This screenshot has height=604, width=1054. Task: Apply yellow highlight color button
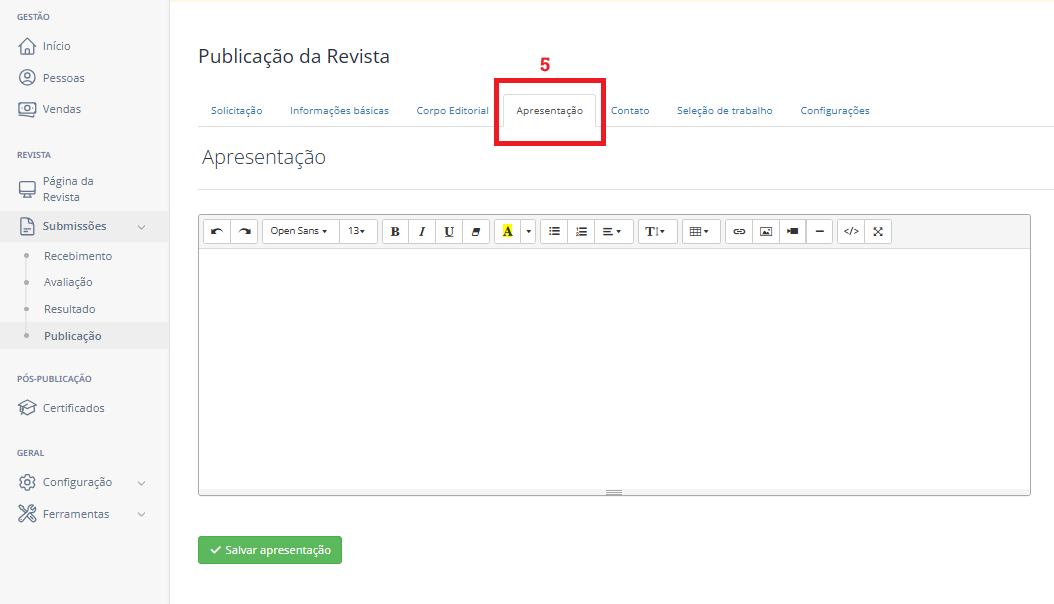click(508, 231)
